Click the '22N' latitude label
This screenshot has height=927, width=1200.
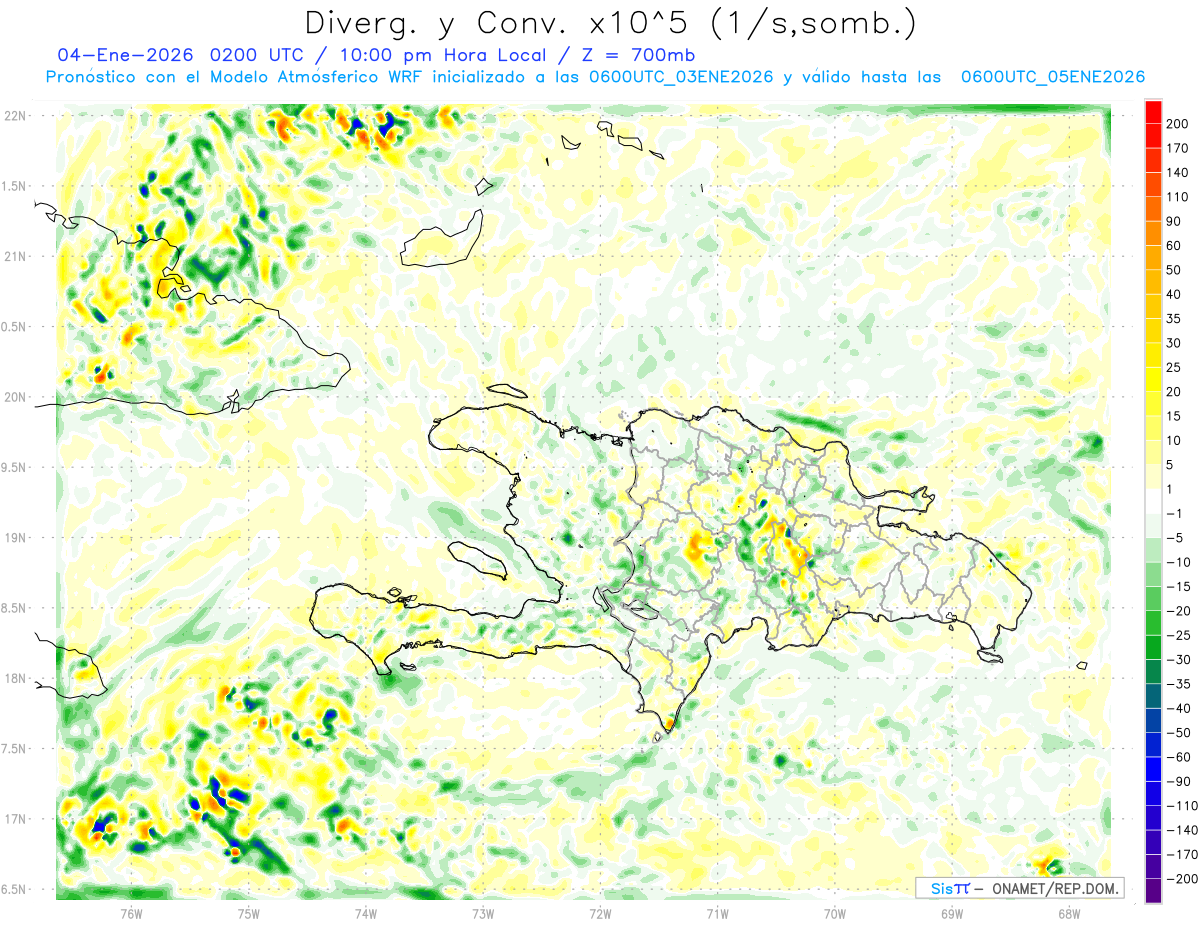click(15, 116)
